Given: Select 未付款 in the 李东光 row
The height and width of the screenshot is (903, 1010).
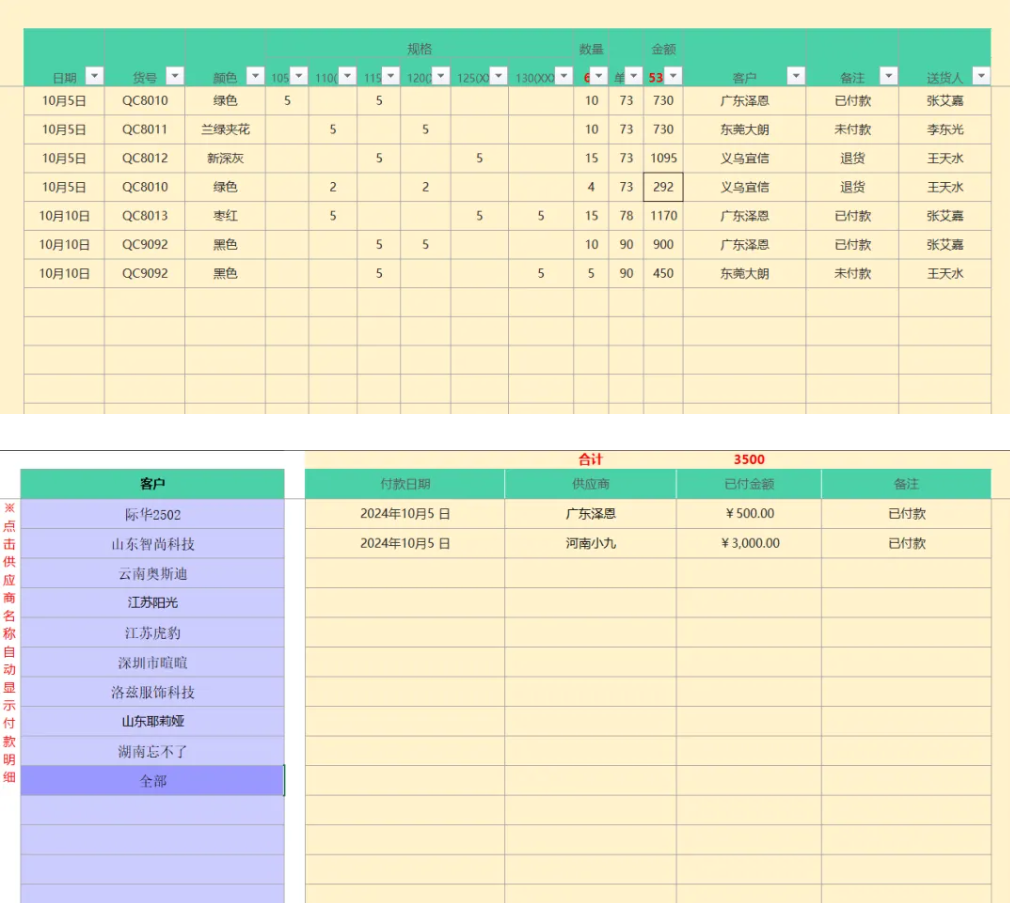Looking at the screenshot, I should coord(852,129).
